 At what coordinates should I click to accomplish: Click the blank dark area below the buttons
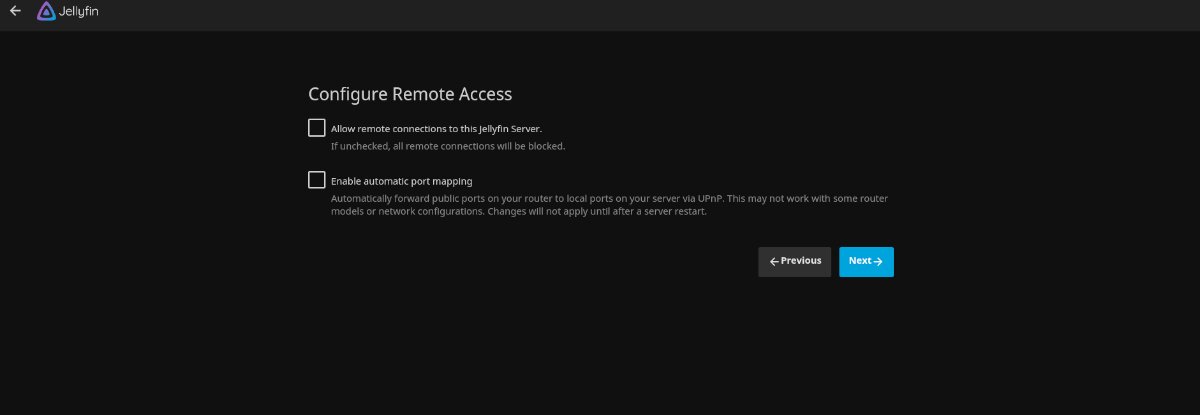[600, 350]
